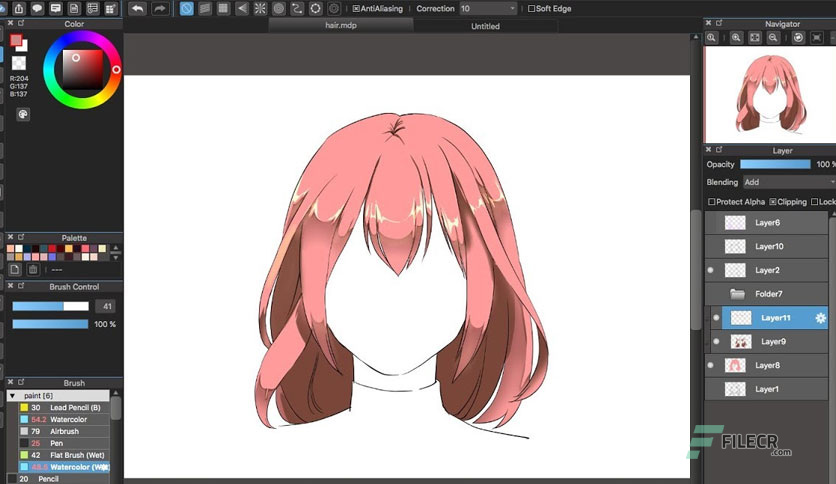Viewport: 836px width, 484px height.
Task: Open Layer11 settings gear icon
Action: (x=821, y=318)
